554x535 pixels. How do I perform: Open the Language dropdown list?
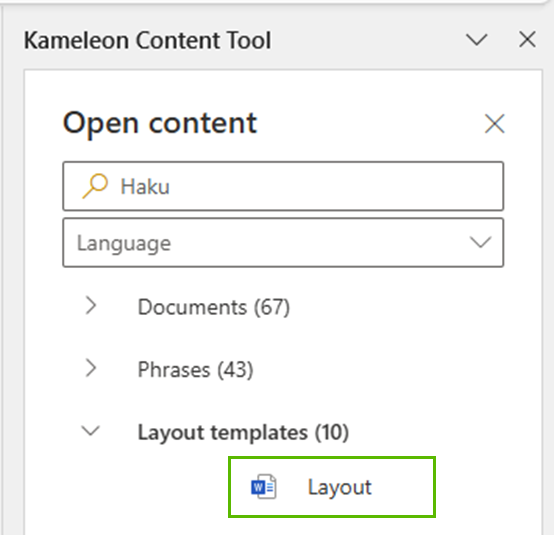click(283, 243)
